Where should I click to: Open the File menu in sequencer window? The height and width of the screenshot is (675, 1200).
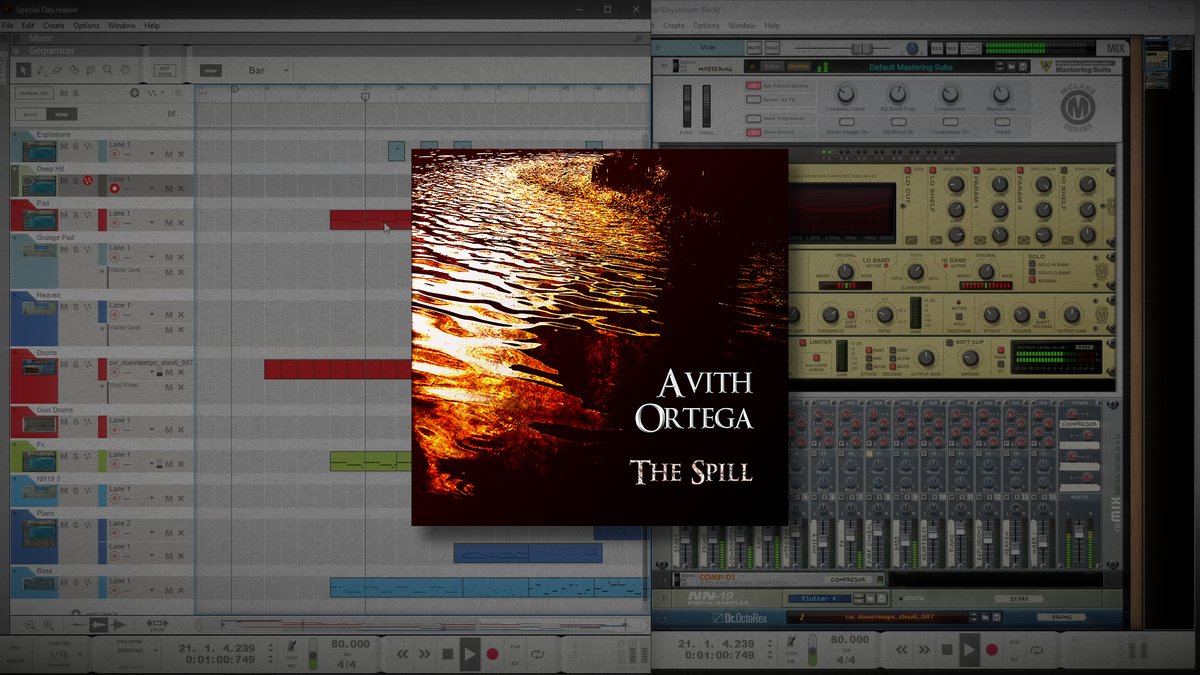(7, 25)
